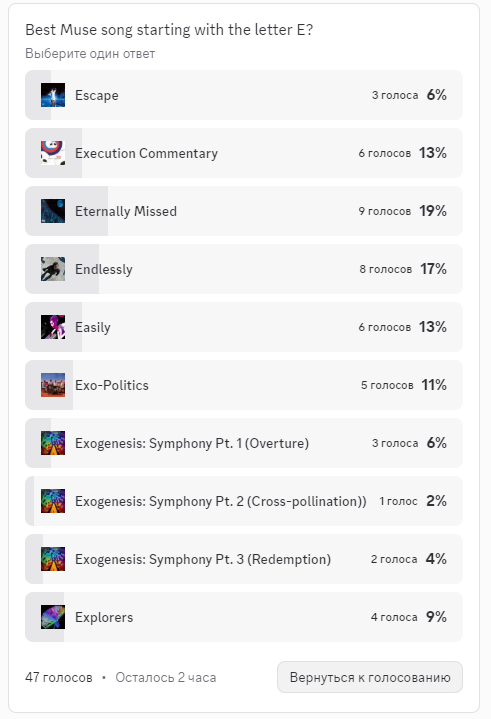Image resolution: width=491 pixels, height=719 pixels.
Task: Choose Exogenesis: Symphony Pt. 2 (Cross-pollination) option
Action: [x=244, y=501]
